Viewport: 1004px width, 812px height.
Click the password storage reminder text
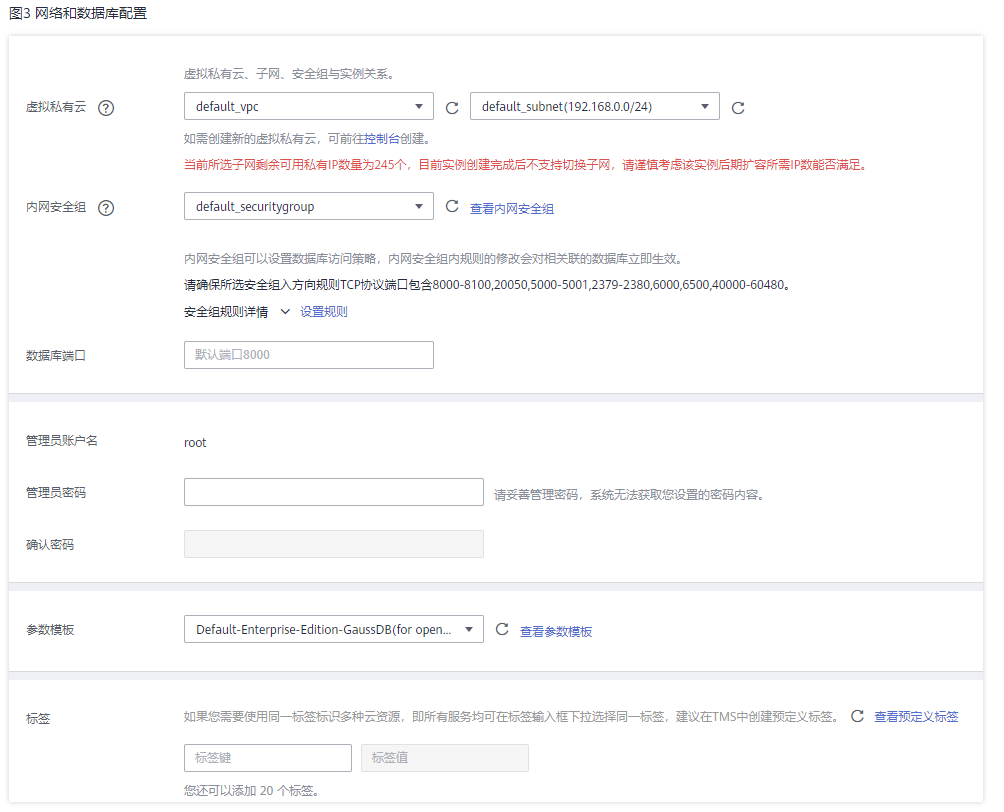629,494
